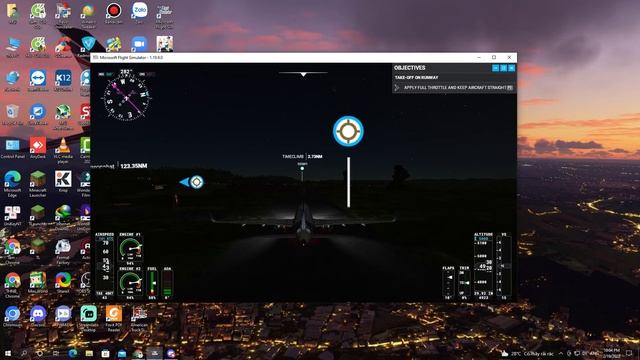The height and width of the screenshot is (360, 640).
Task: Click the Flaps position indicator
Action: [x=448, y=283]
